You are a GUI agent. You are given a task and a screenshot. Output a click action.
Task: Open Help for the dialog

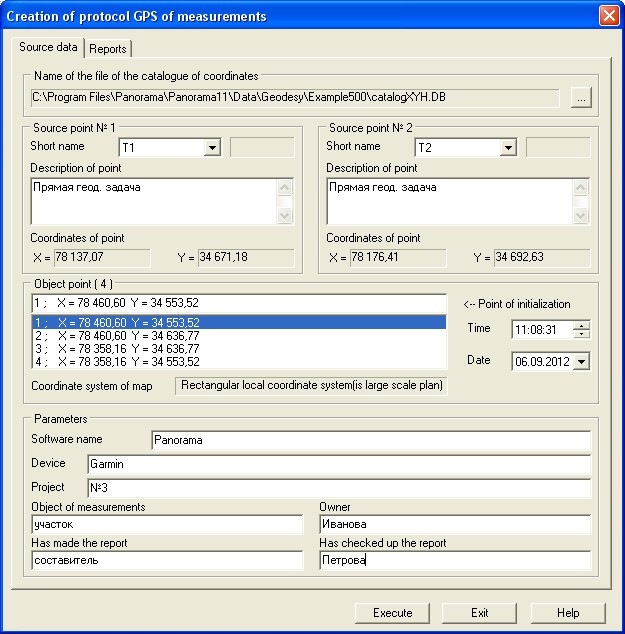point(568,613)
